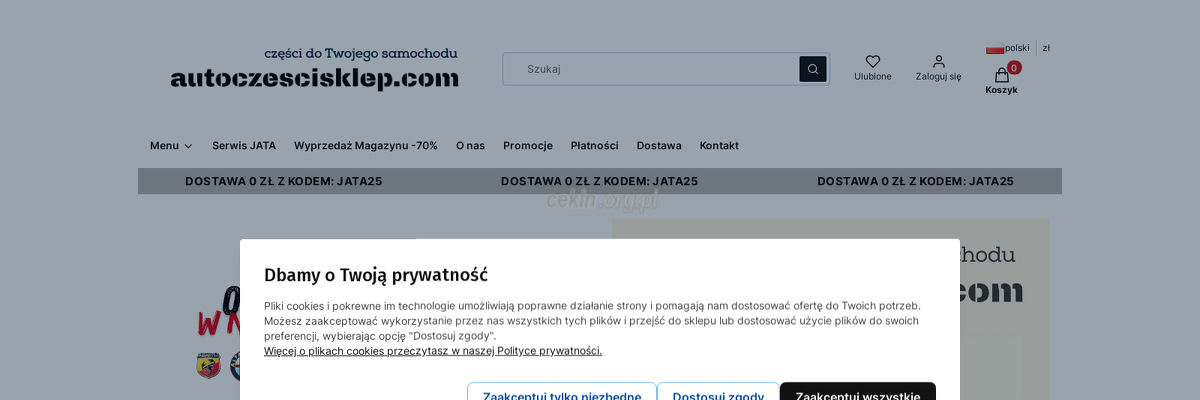The image size is (1200, 400).
Task: Click the Ulubione label
Action: click(x=873, y=77)
